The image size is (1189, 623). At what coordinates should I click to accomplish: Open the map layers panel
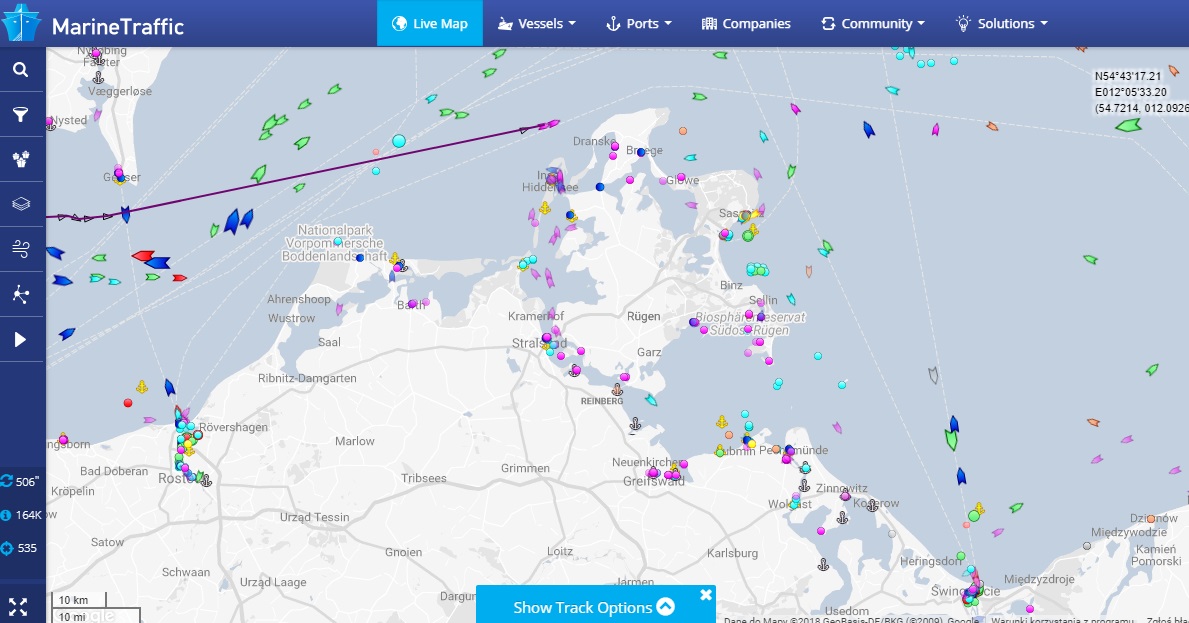(21, 204)
